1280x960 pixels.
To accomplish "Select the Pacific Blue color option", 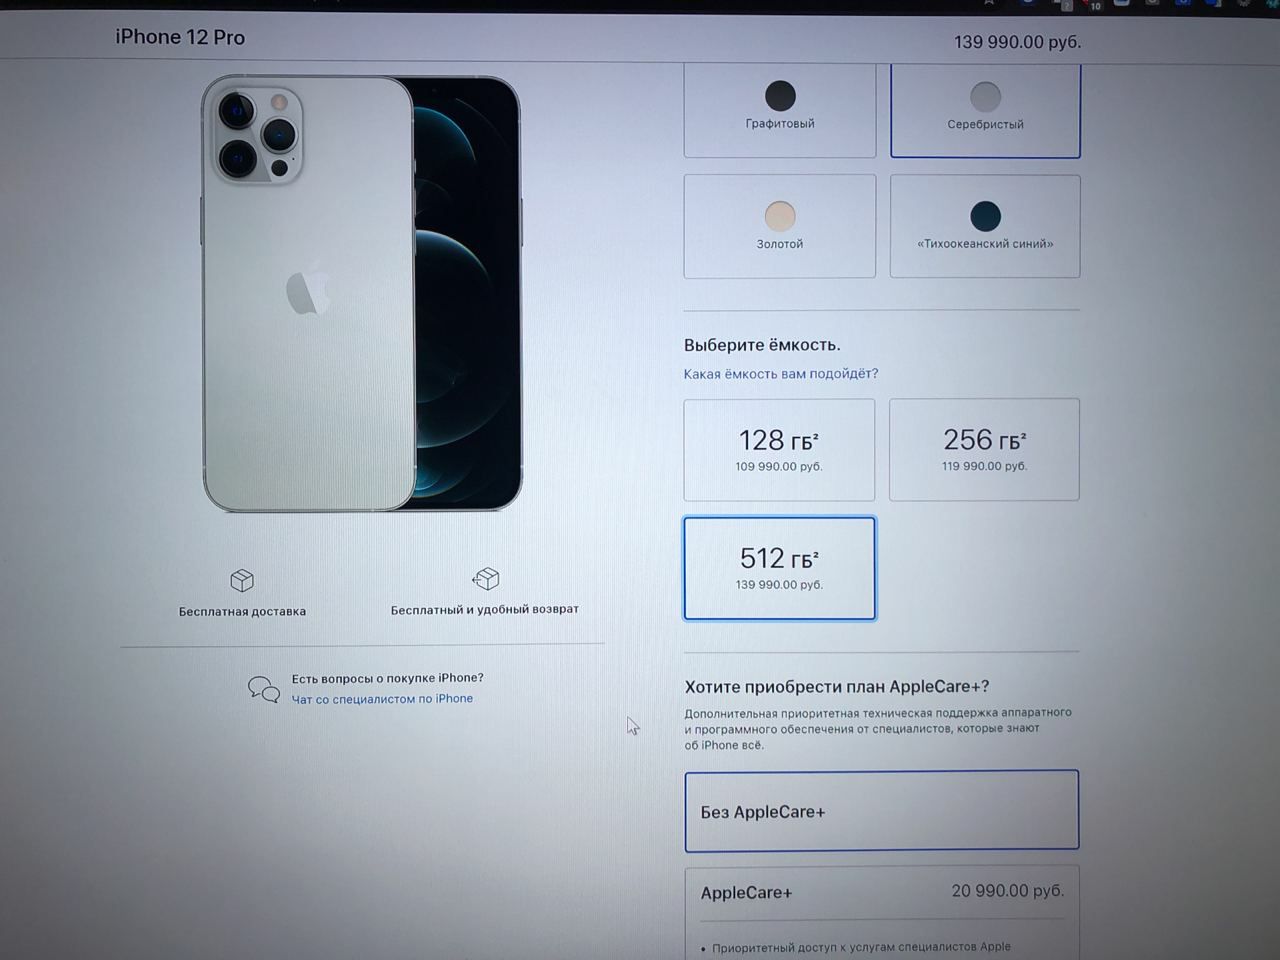I will tap(985, 226).
